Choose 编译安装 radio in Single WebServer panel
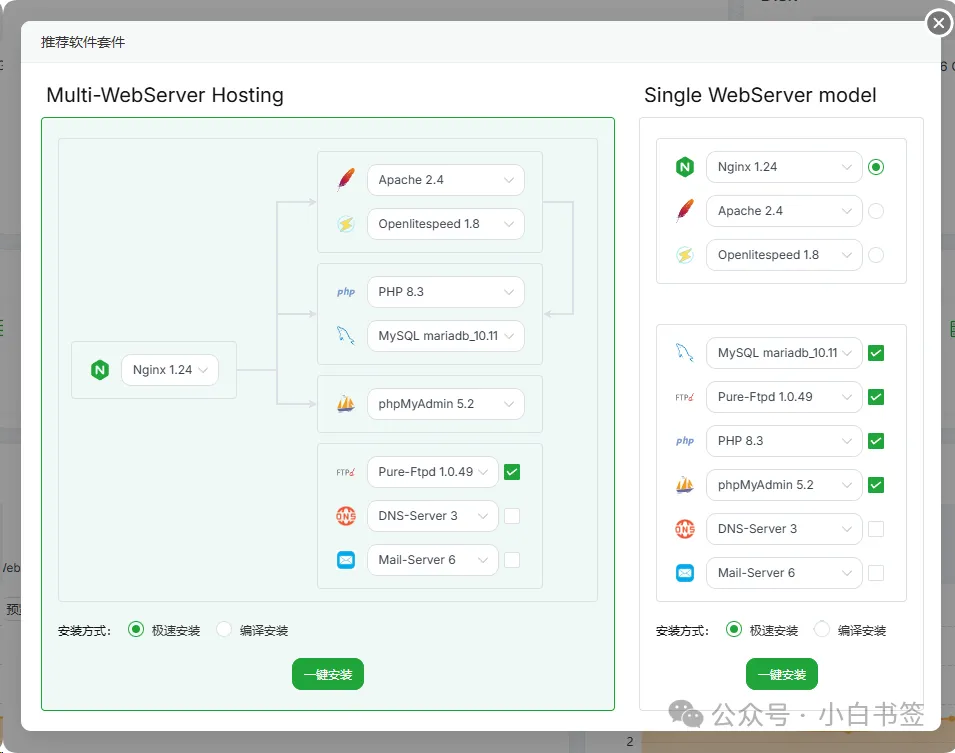Image resolution: width=955 pixels, height=753 pixels. [822, 629]
